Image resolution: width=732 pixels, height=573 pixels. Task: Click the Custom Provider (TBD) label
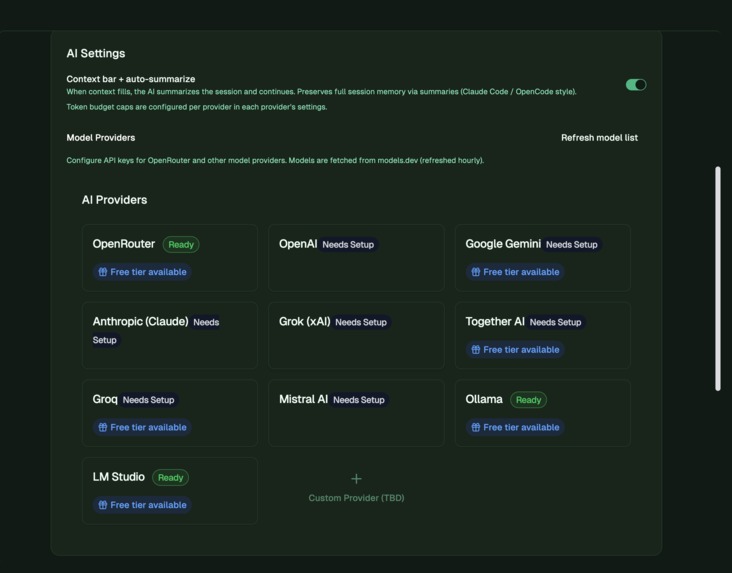(x=356, y=498)
